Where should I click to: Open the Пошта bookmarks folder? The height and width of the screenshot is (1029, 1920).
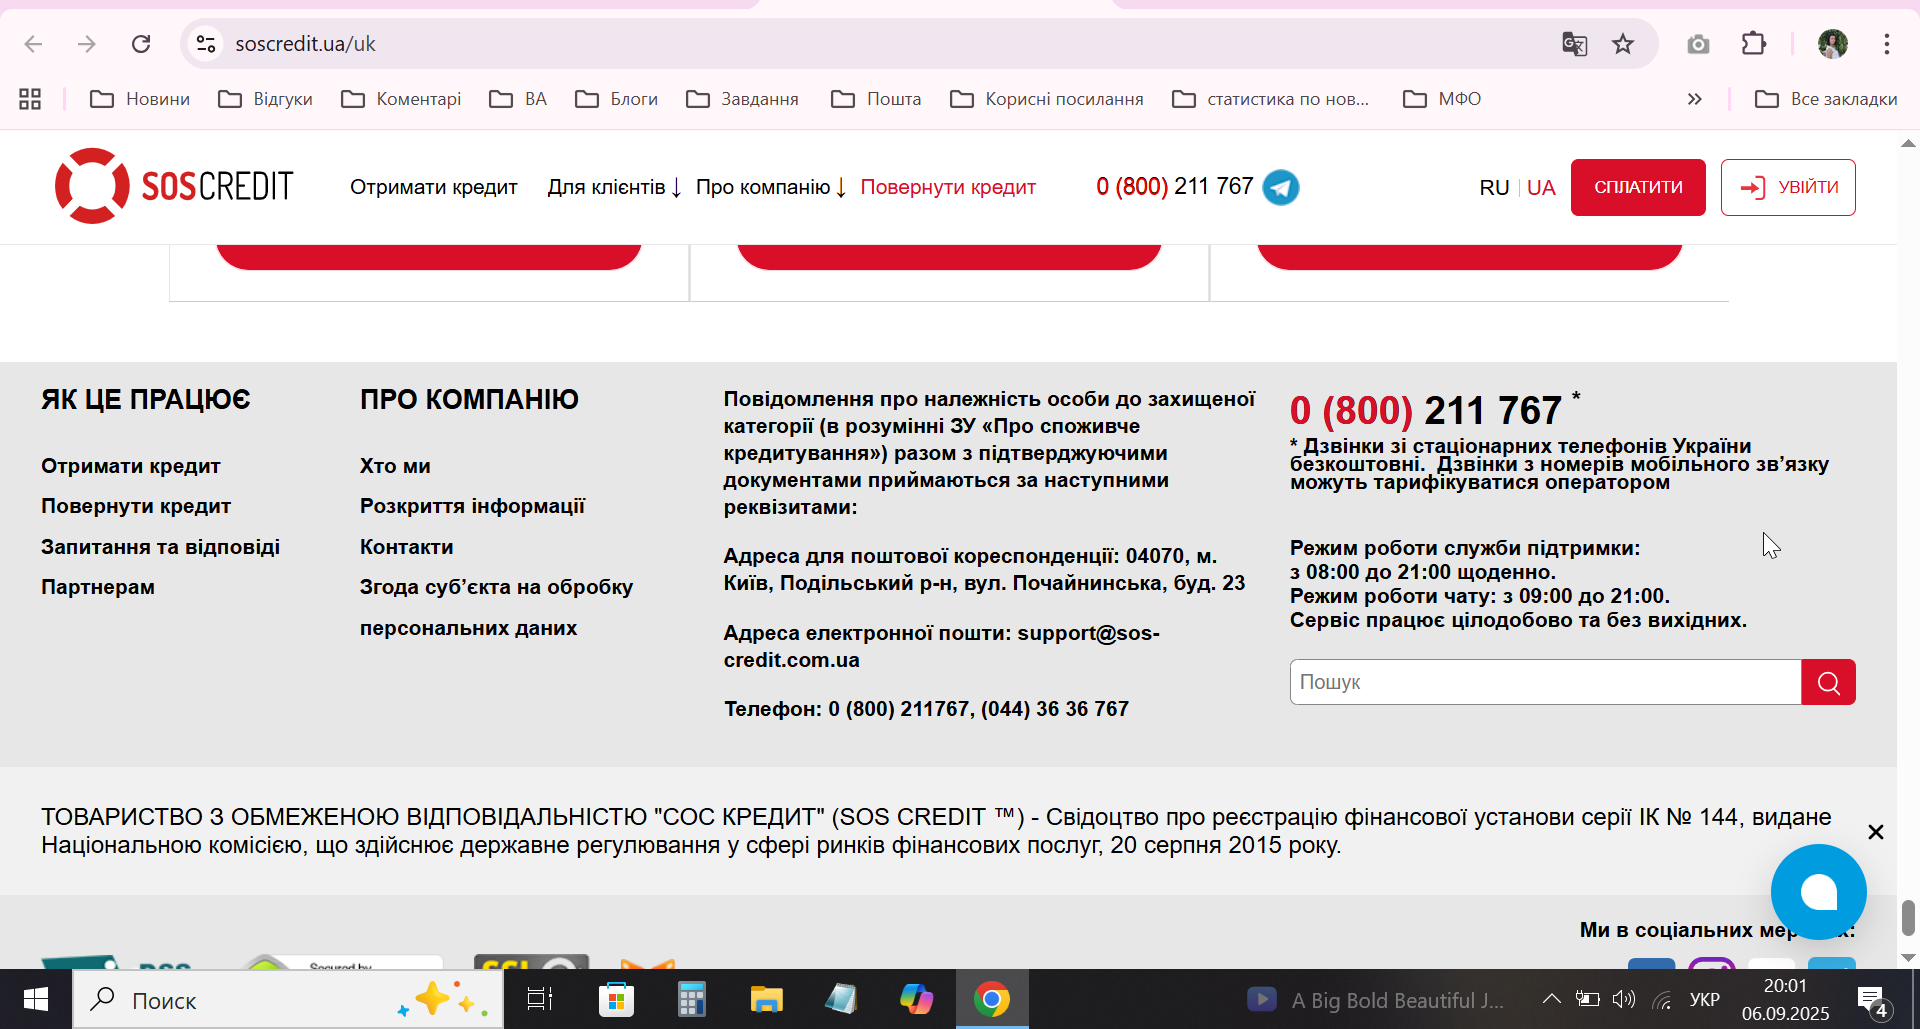(876, 99)
